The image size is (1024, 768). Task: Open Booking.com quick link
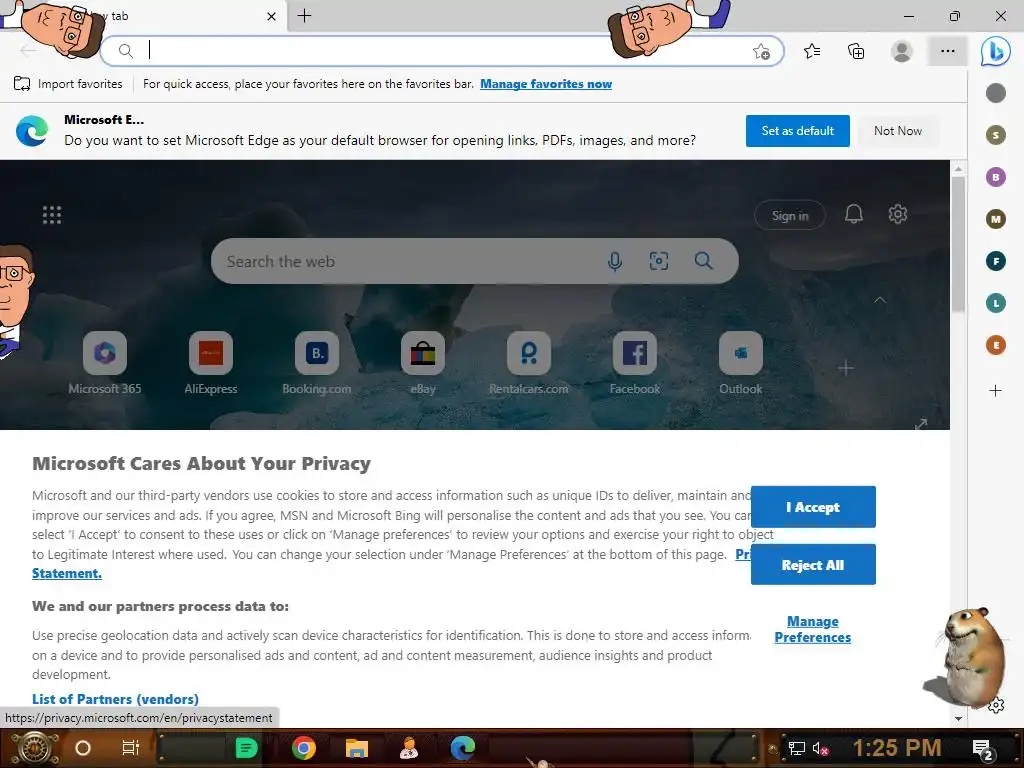tap(317, 364)
